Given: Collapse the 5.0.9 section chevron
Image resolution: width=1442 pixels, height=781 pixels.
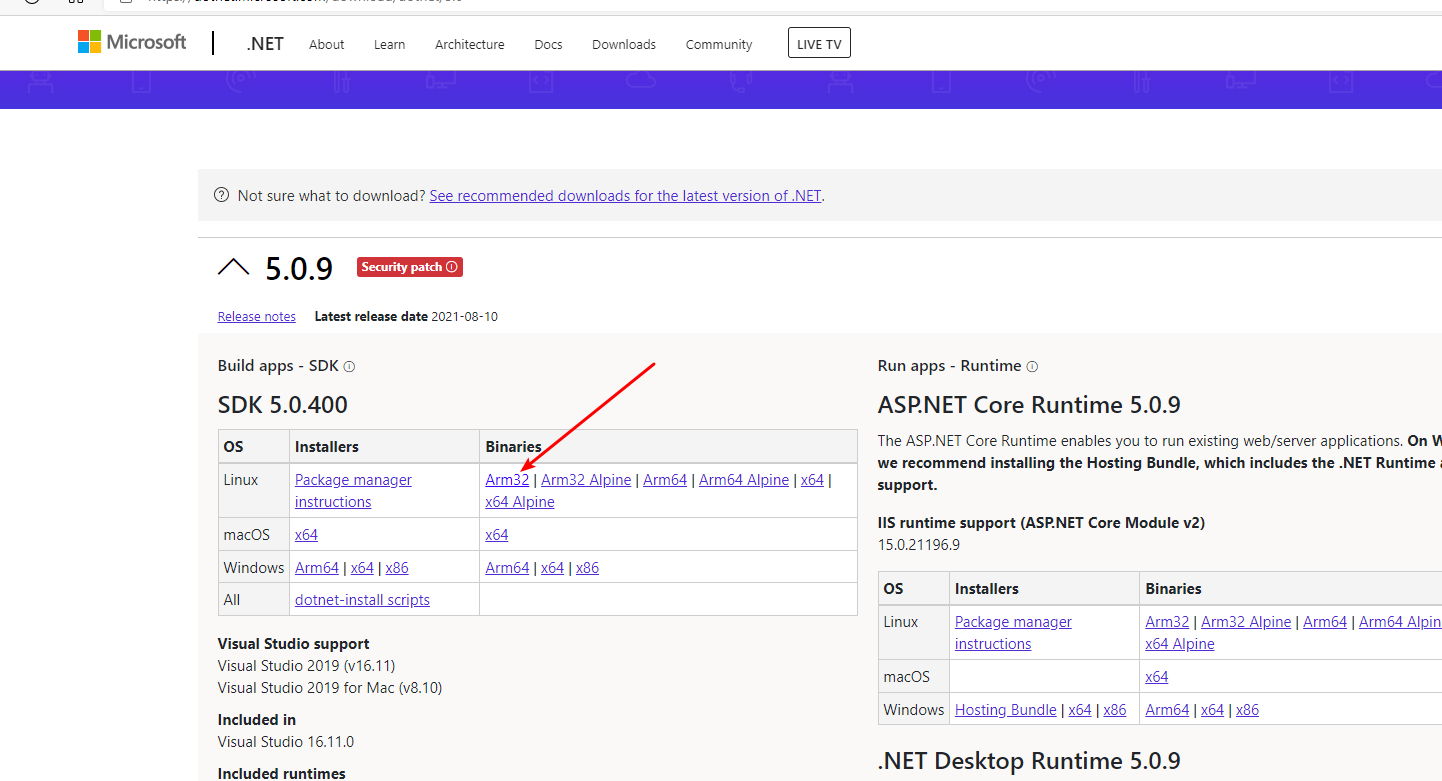Looking at the screenshot, I should point(233,266).
